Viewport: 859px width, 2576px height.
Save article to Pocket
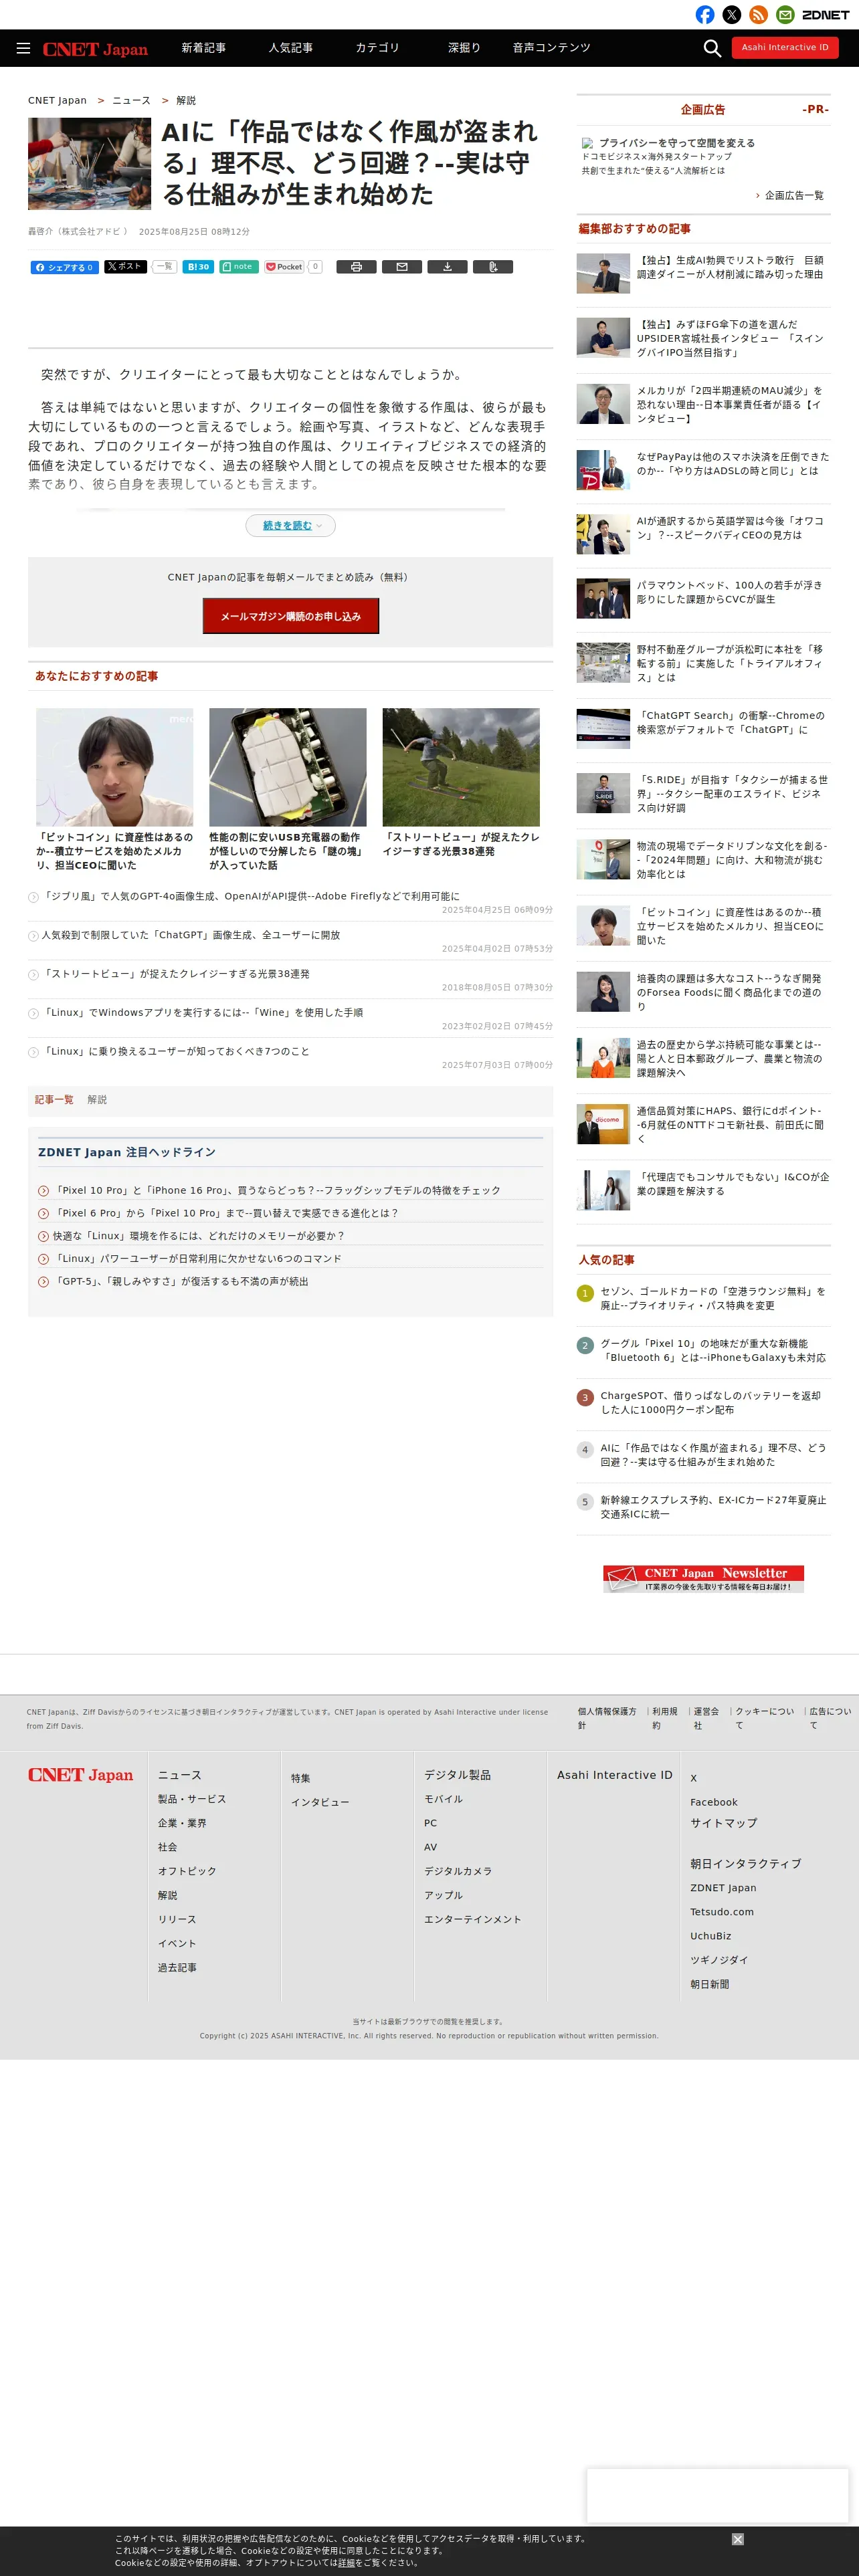[284, 267]
